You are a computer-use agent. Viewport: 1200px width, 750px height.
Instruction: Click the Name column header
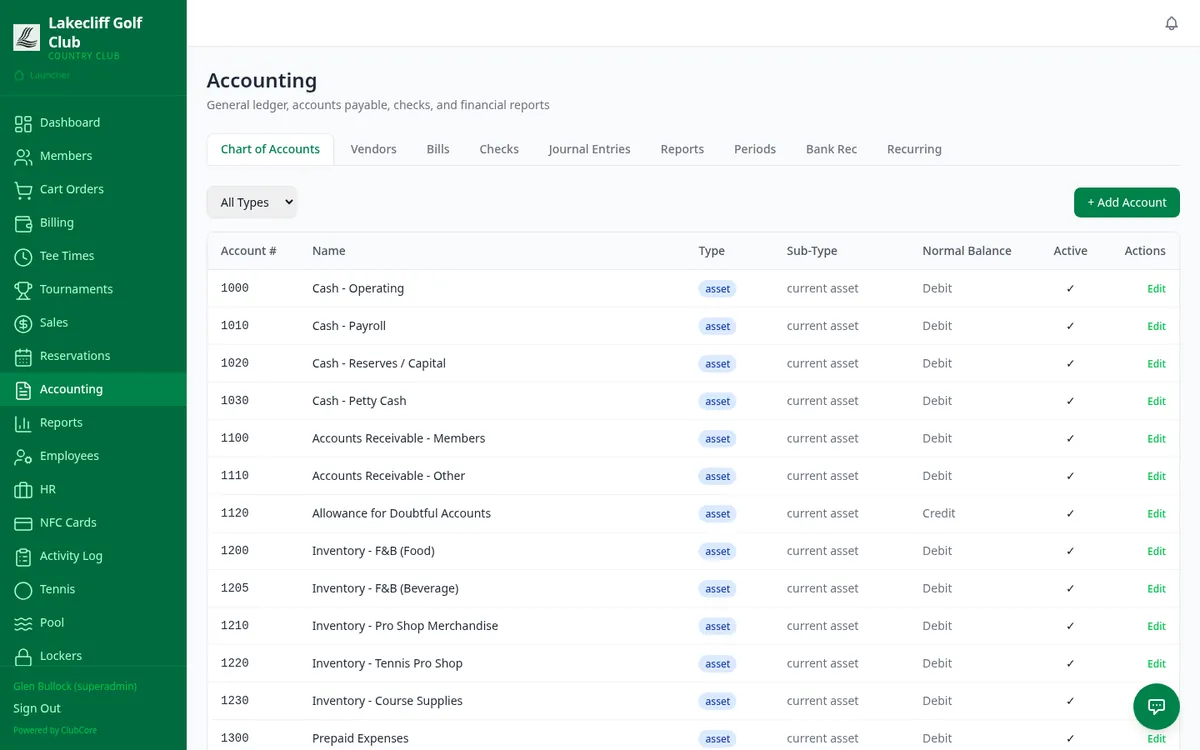click(329, 251)
